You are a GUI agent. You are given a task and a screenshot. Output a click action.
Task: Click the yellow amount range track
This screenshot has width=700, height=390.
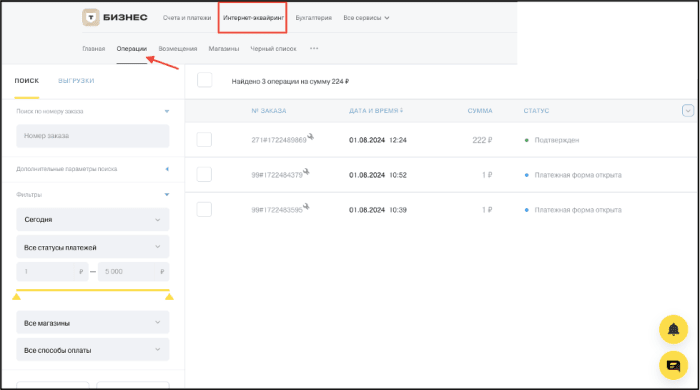(93, 290)
